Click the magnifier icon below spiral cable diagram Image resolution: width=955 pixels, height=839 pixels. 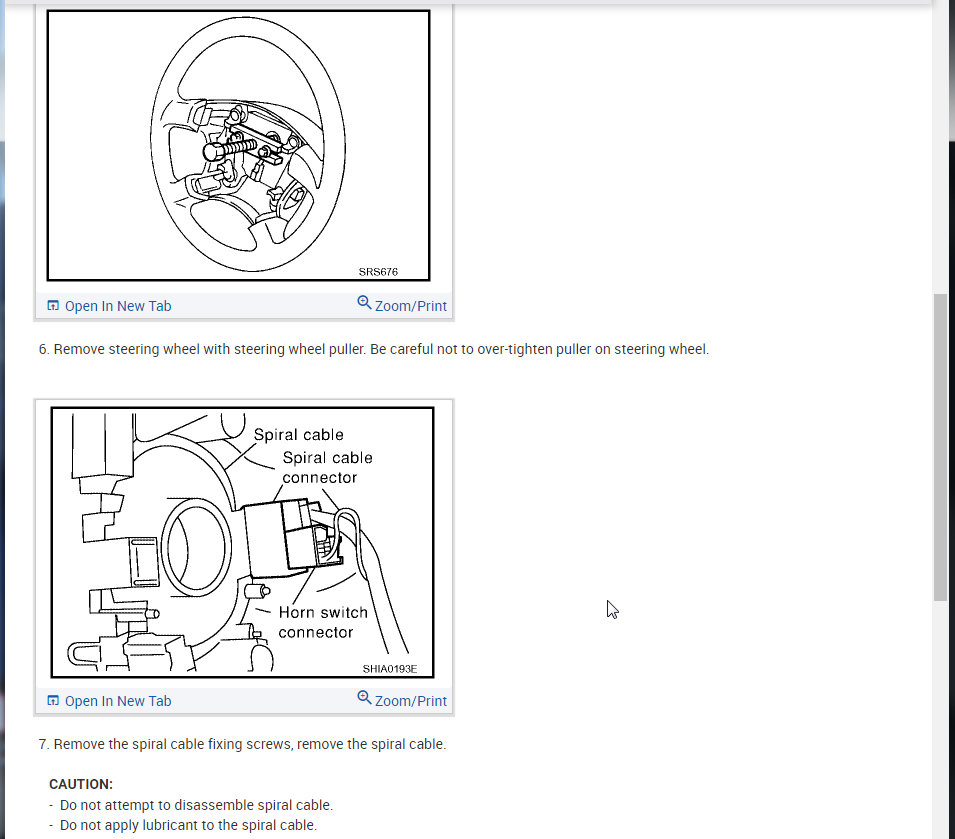point(364,697)
